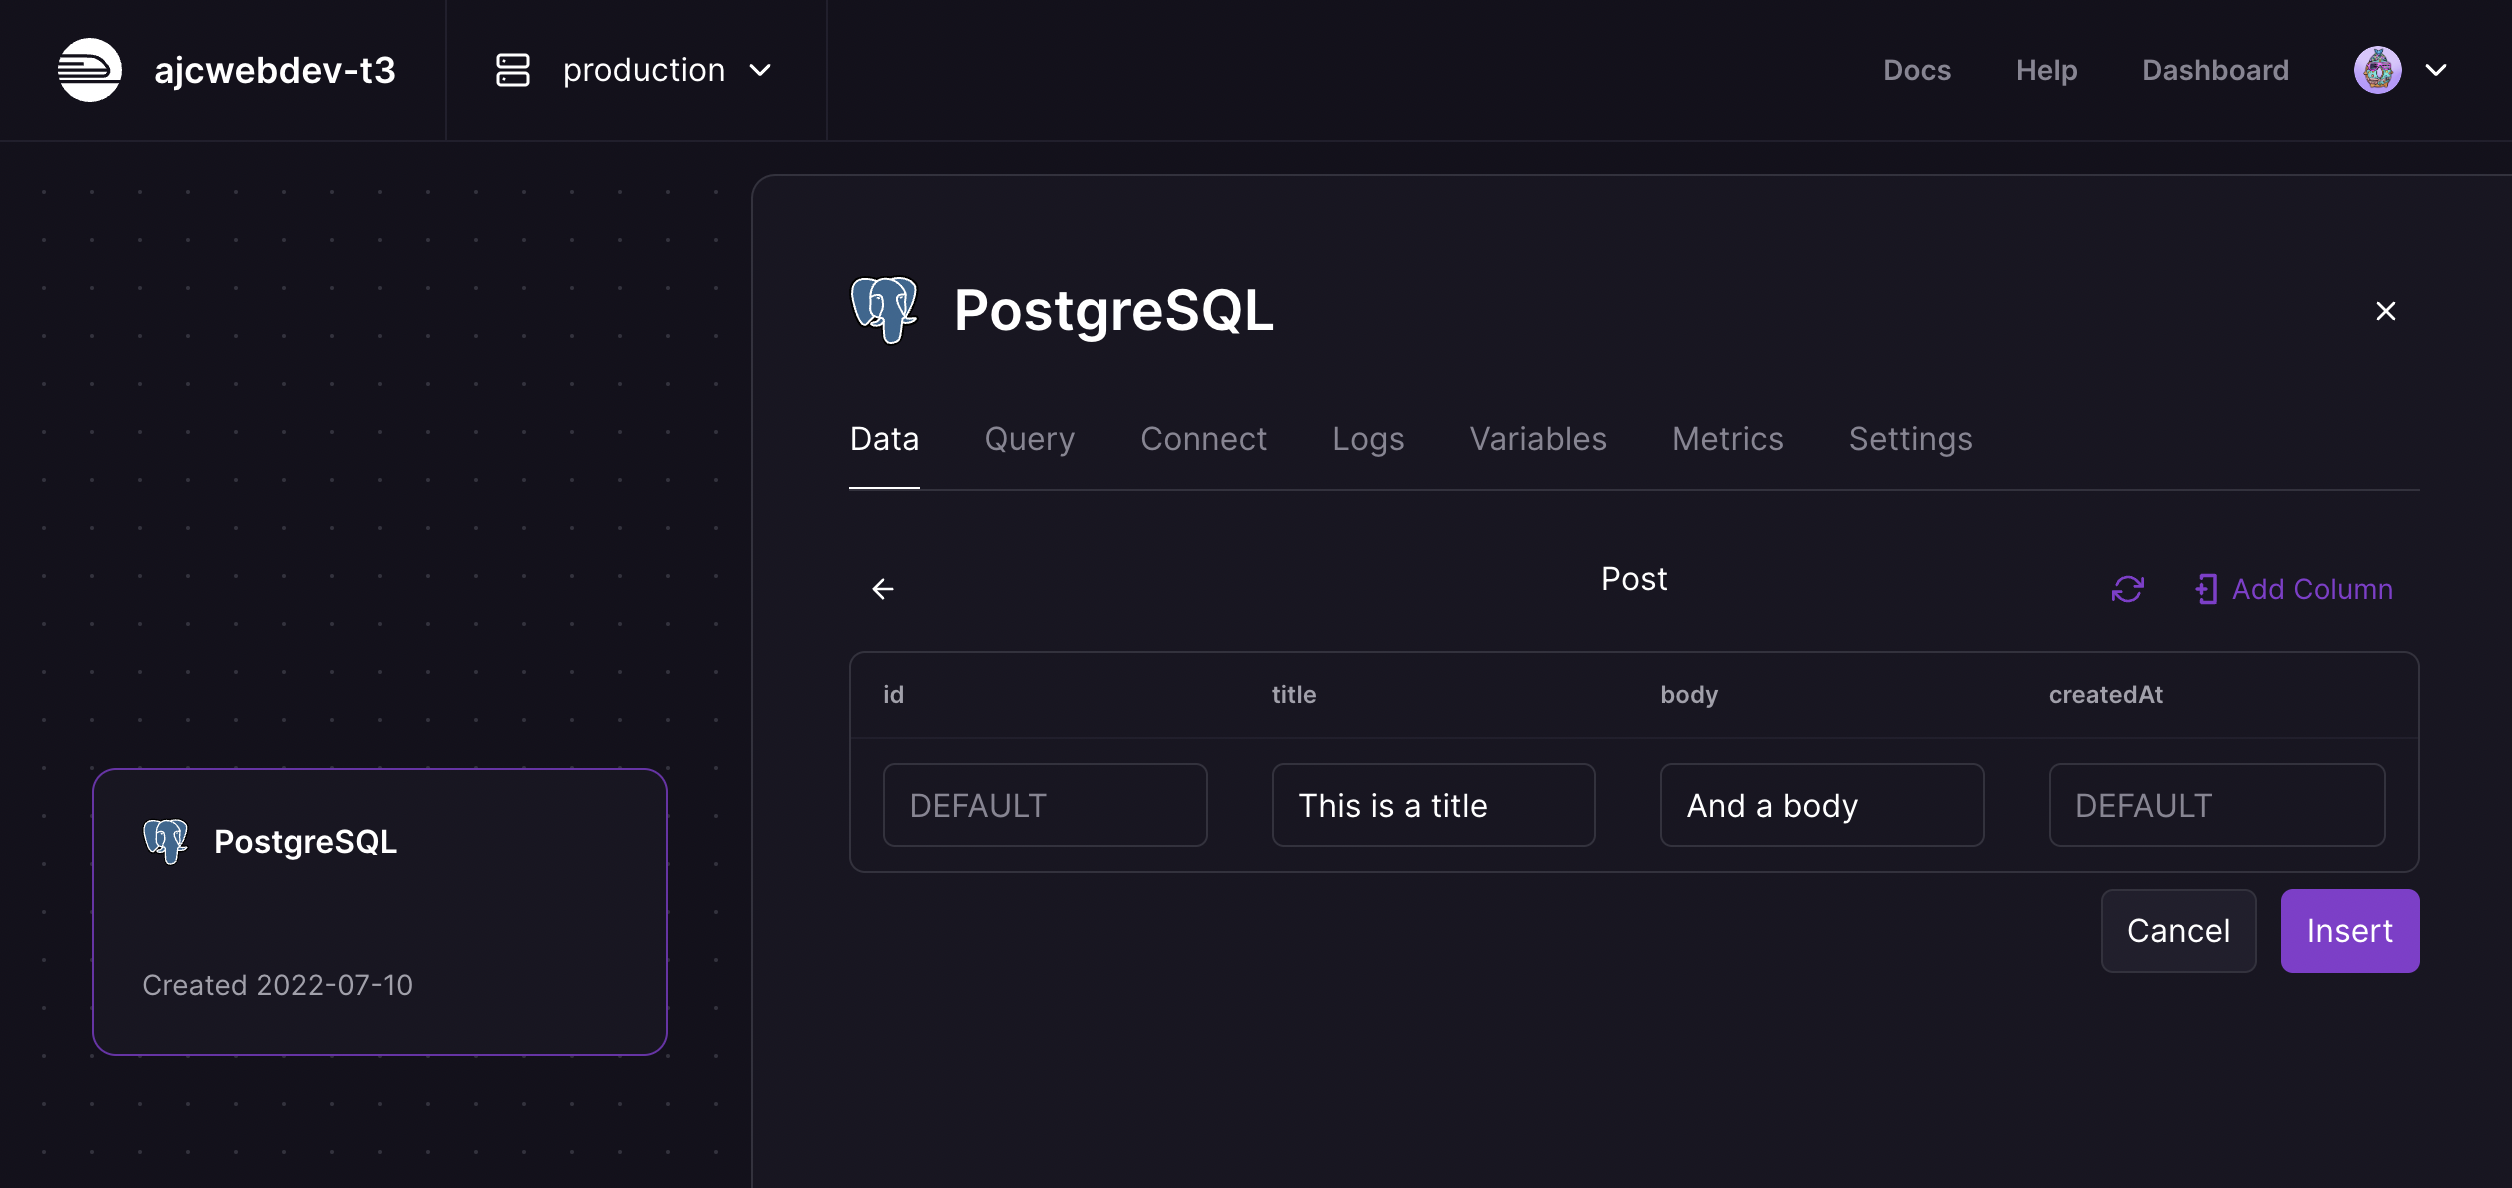Click the id column header

pyautogui.click(x=893, y=695)
